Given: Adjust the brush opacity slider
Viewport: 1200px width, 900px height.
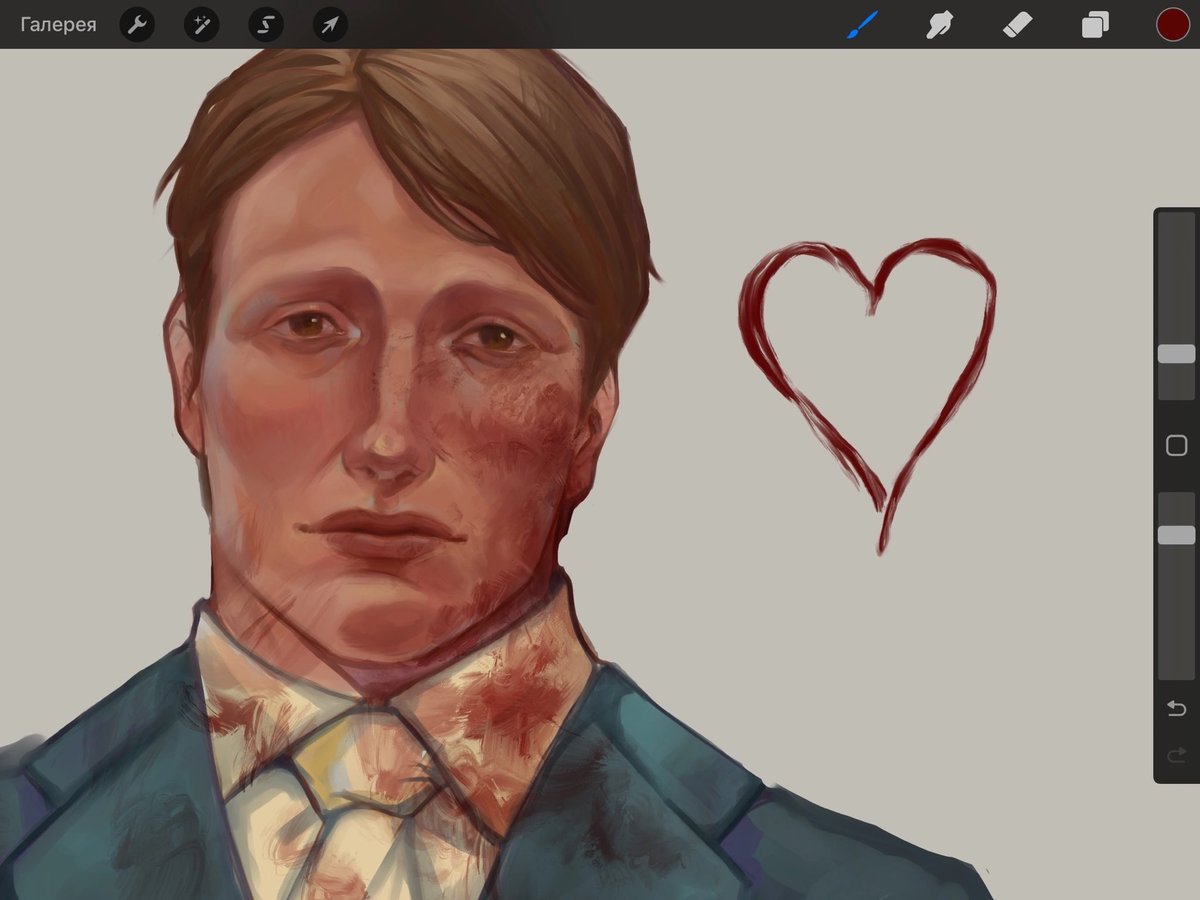Looking at the screenshot, I should click(x=1178, y=535).
